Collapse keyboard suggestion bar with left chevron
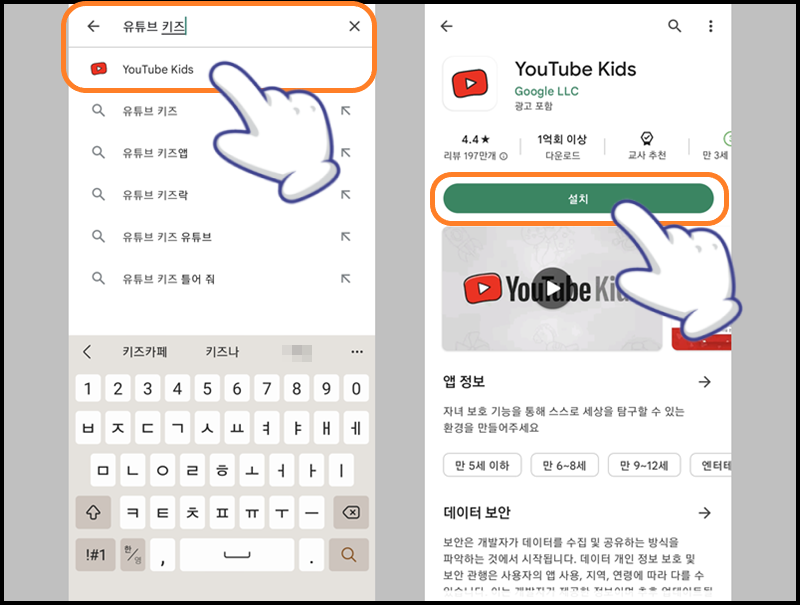Image resolution: width=800 pixels, height=605 pixels. coord(87,351)
